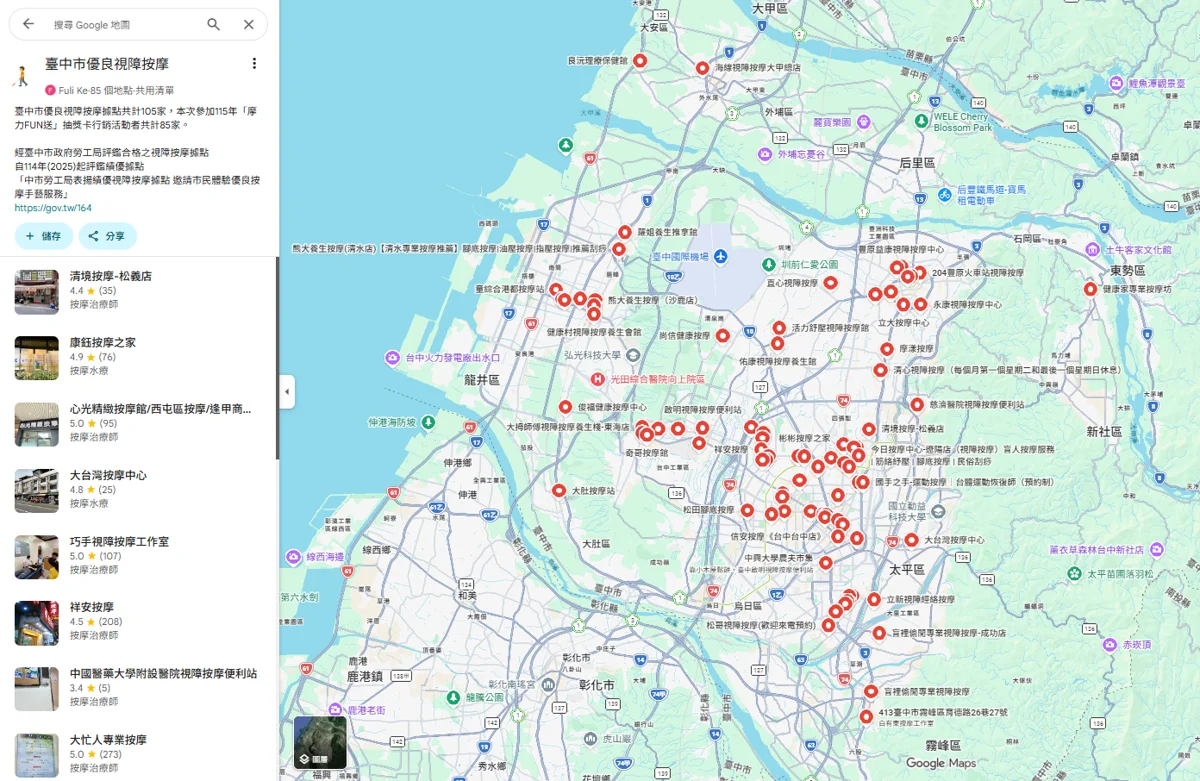Image resolution: width=1200 pixels, height=781 pixels.
Task: Click the 龍井區 district label on map
Action: [x=483, y=380]
